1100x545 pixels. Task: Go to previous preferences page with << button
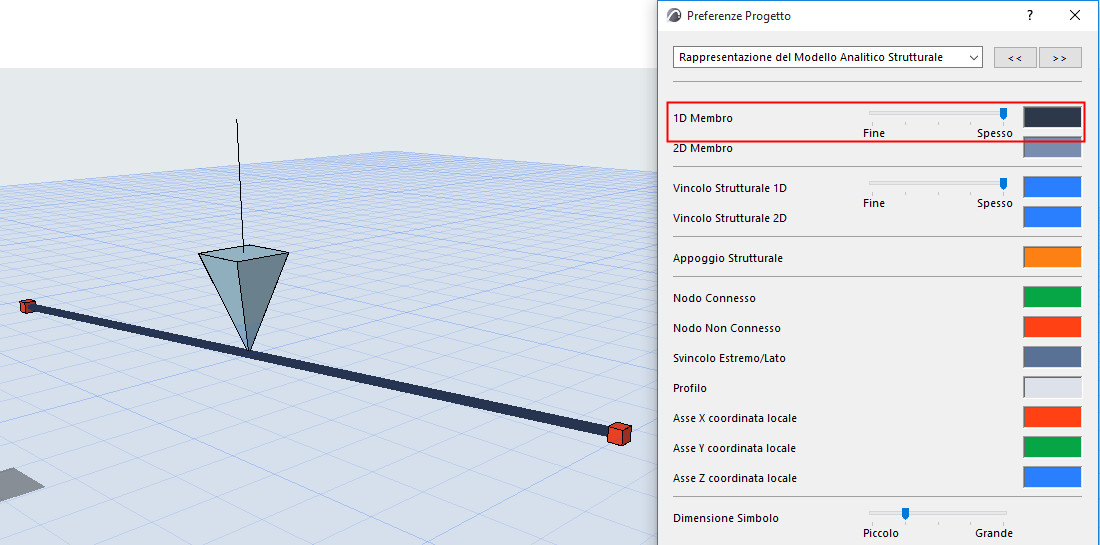click(1014, 58)
